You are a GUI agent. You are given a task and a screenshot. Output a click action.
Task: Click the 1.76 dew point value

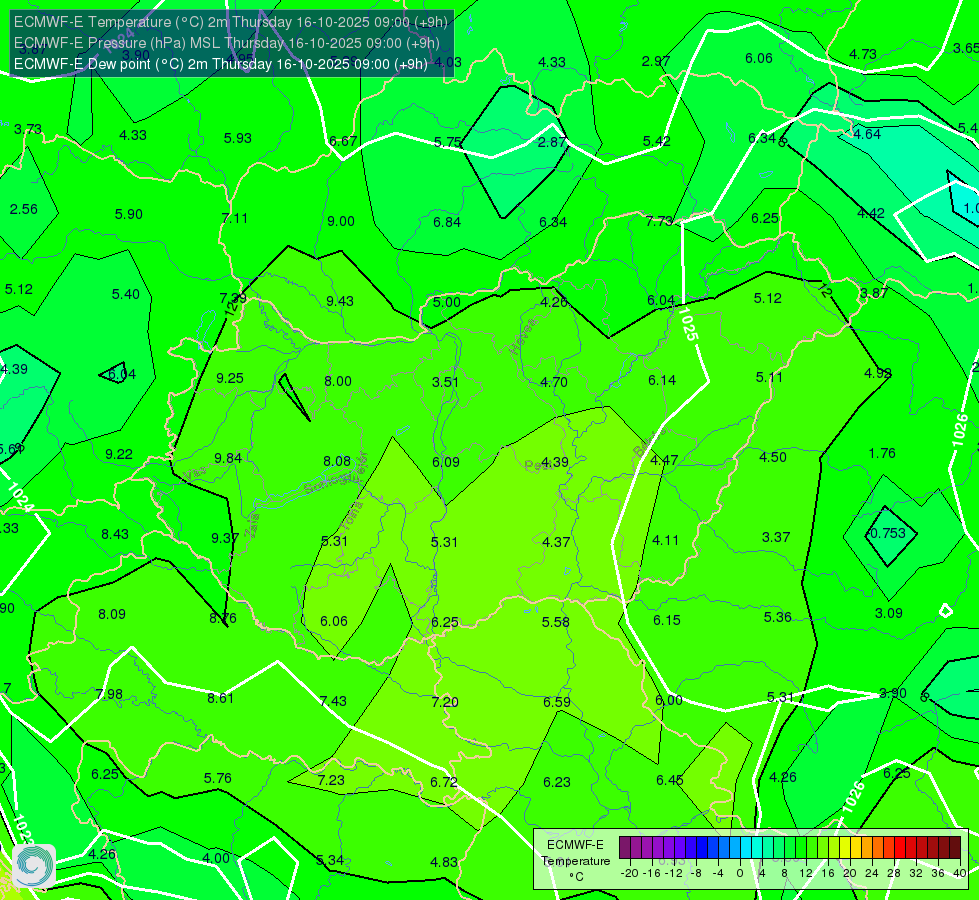(882, 453)
